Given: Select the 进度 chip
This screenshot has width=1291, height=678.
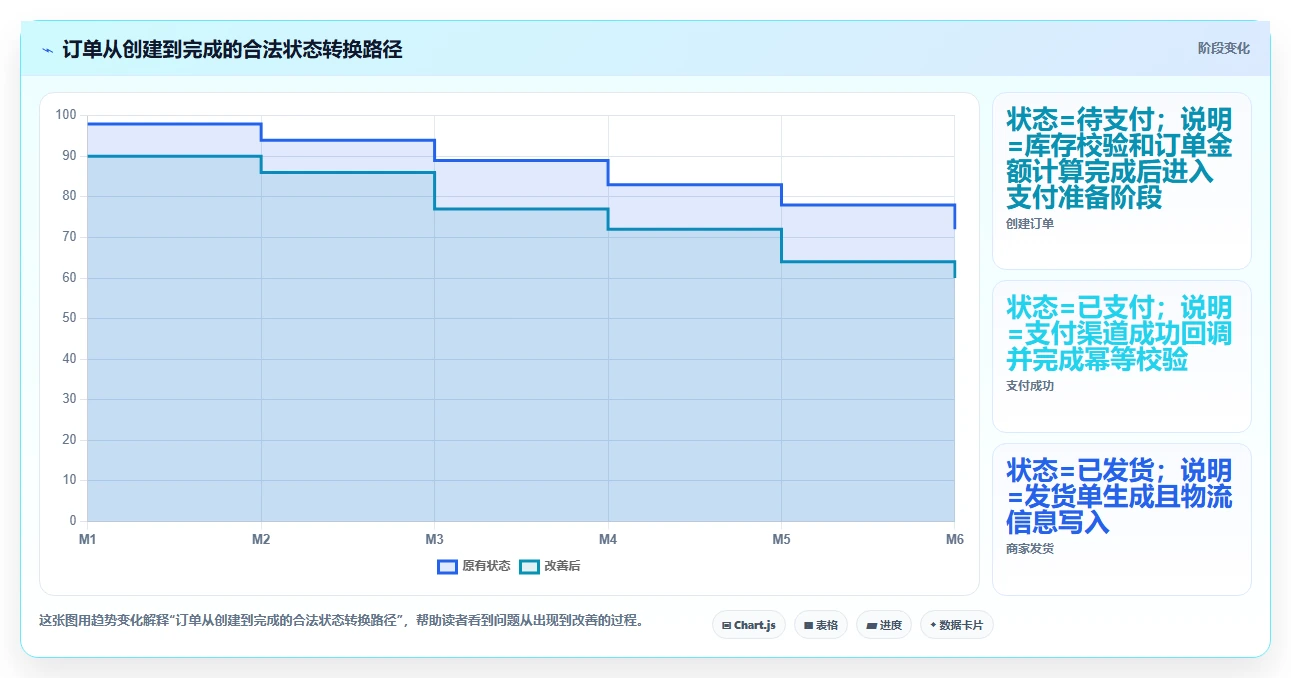Looking at the screenshot, I should 884,625.
